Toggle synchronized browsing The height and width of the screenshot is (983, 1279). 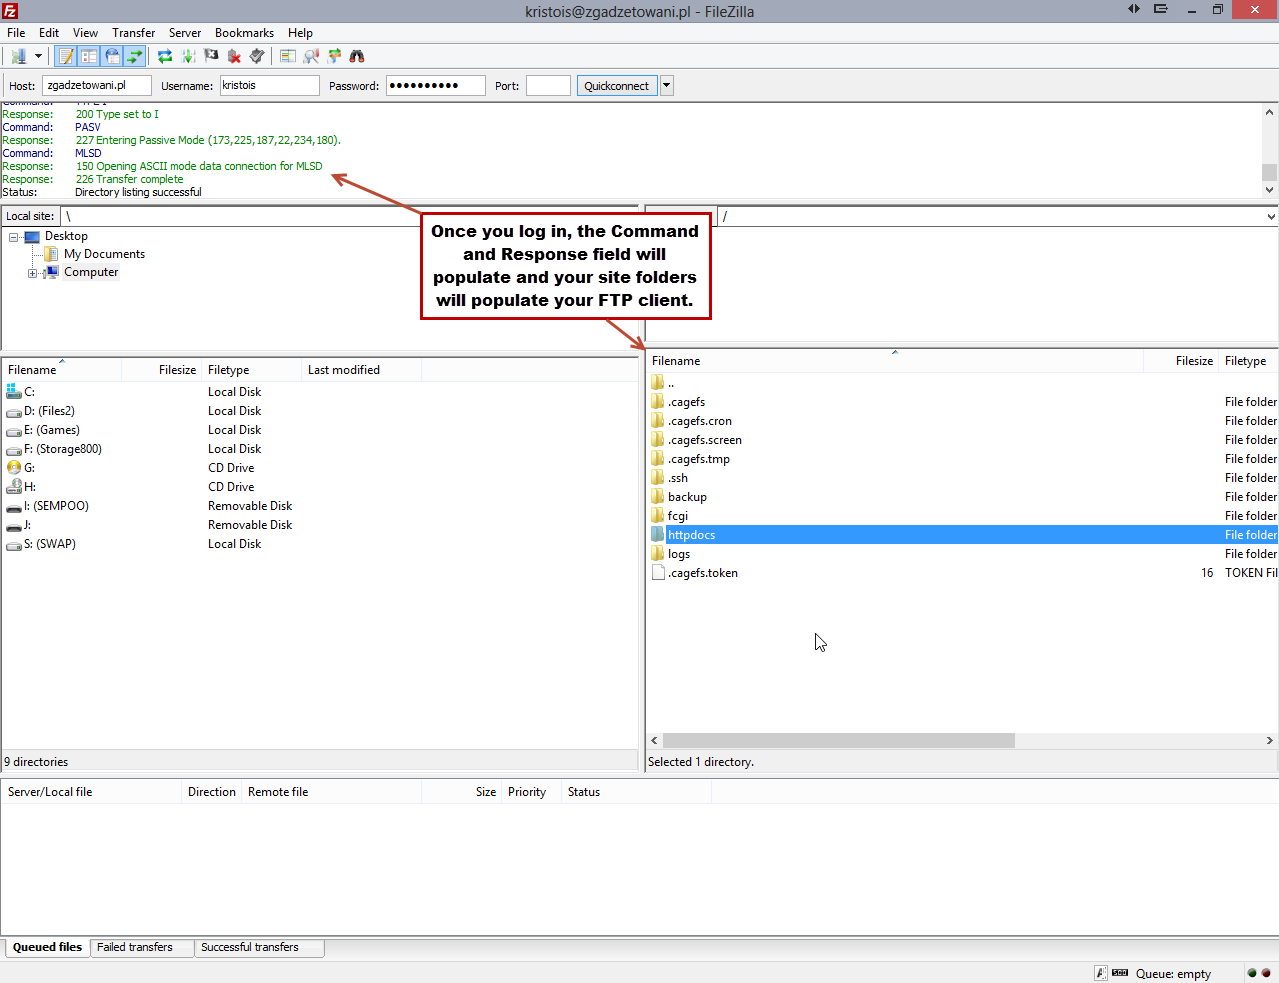pos(334,56)
